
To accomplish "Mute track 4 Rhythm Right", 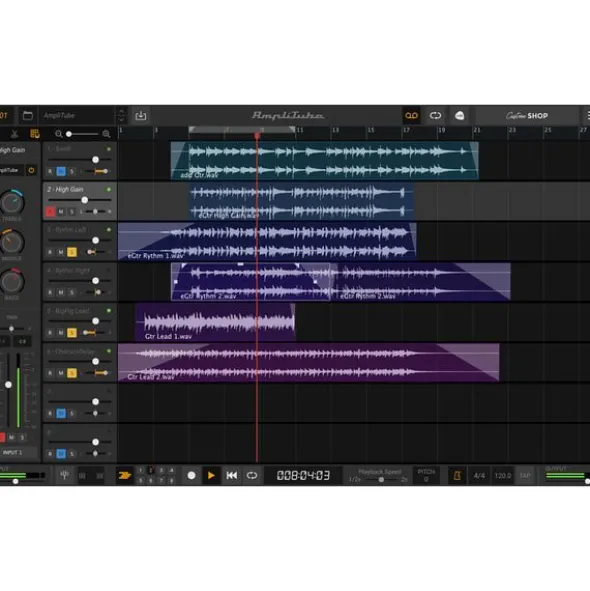I will [x=61, y=292].
